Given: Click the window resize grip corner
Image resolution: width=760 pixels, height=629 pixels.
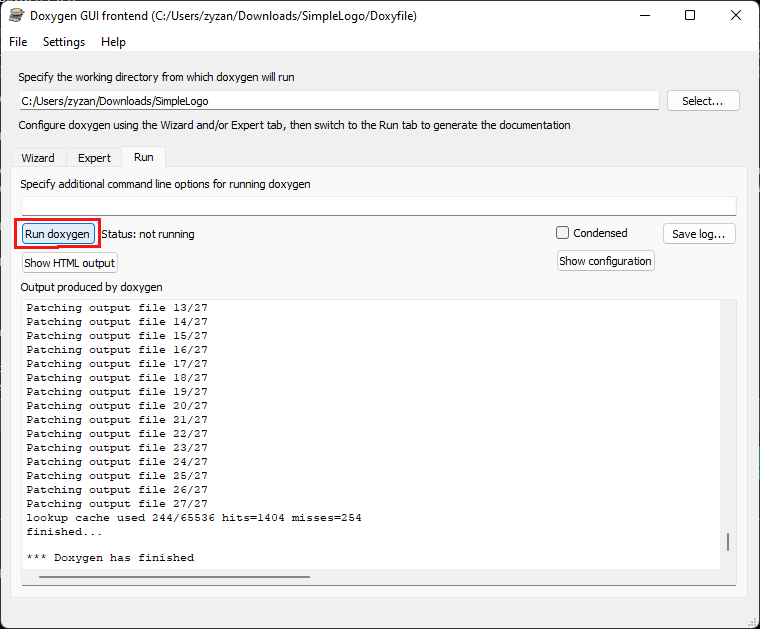Looking at the screenshot, I should point(753,623).
